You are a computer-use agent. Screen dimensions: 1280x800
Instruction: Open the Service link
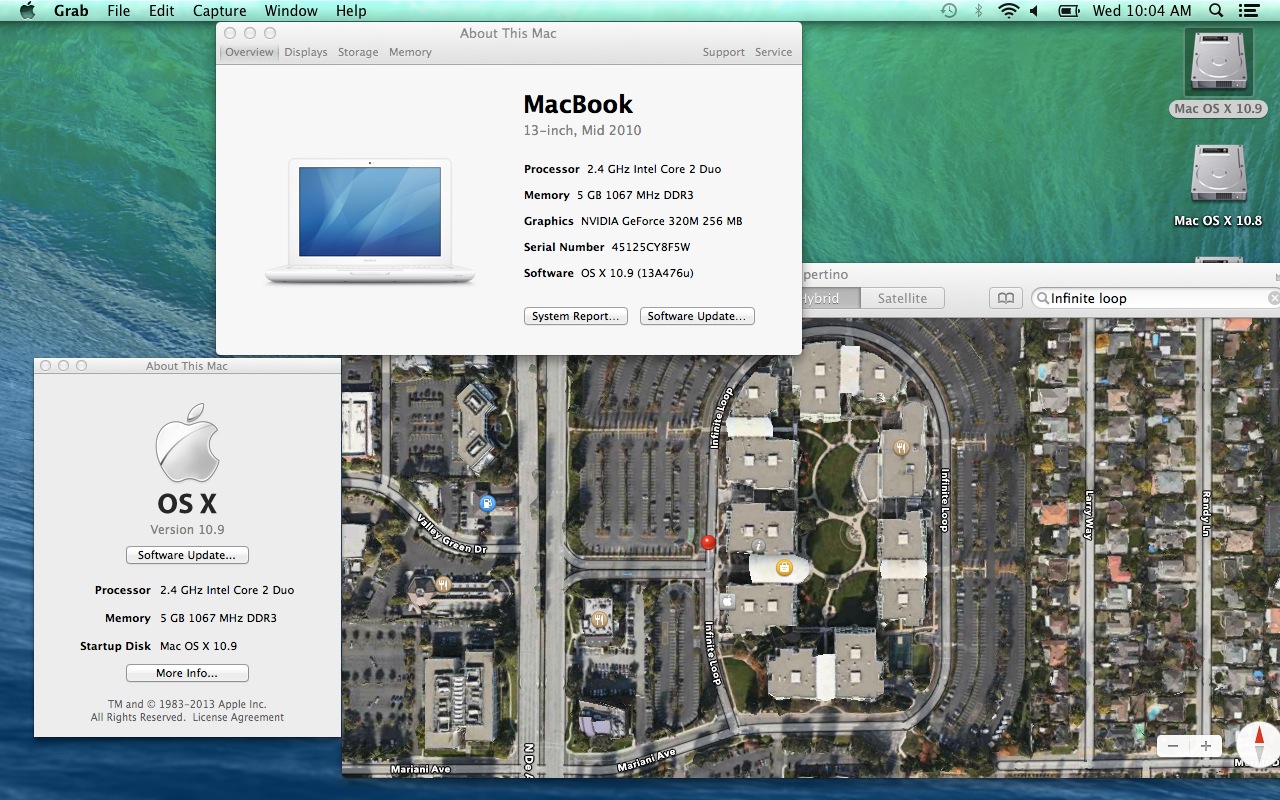click(x=773, y=52)
